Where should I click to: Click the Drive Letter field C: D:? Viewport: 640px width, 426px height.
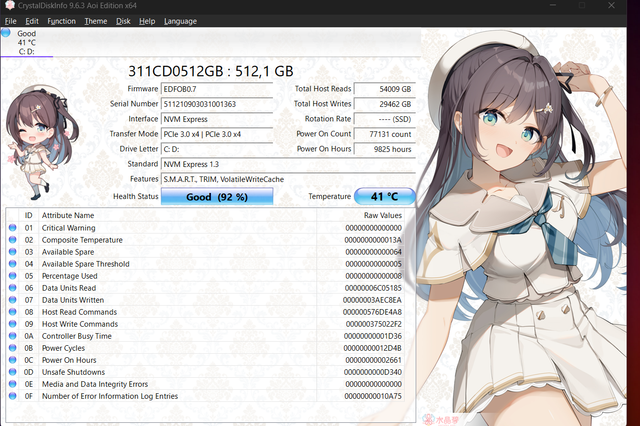pyautogui.click(x=217, y=149)
